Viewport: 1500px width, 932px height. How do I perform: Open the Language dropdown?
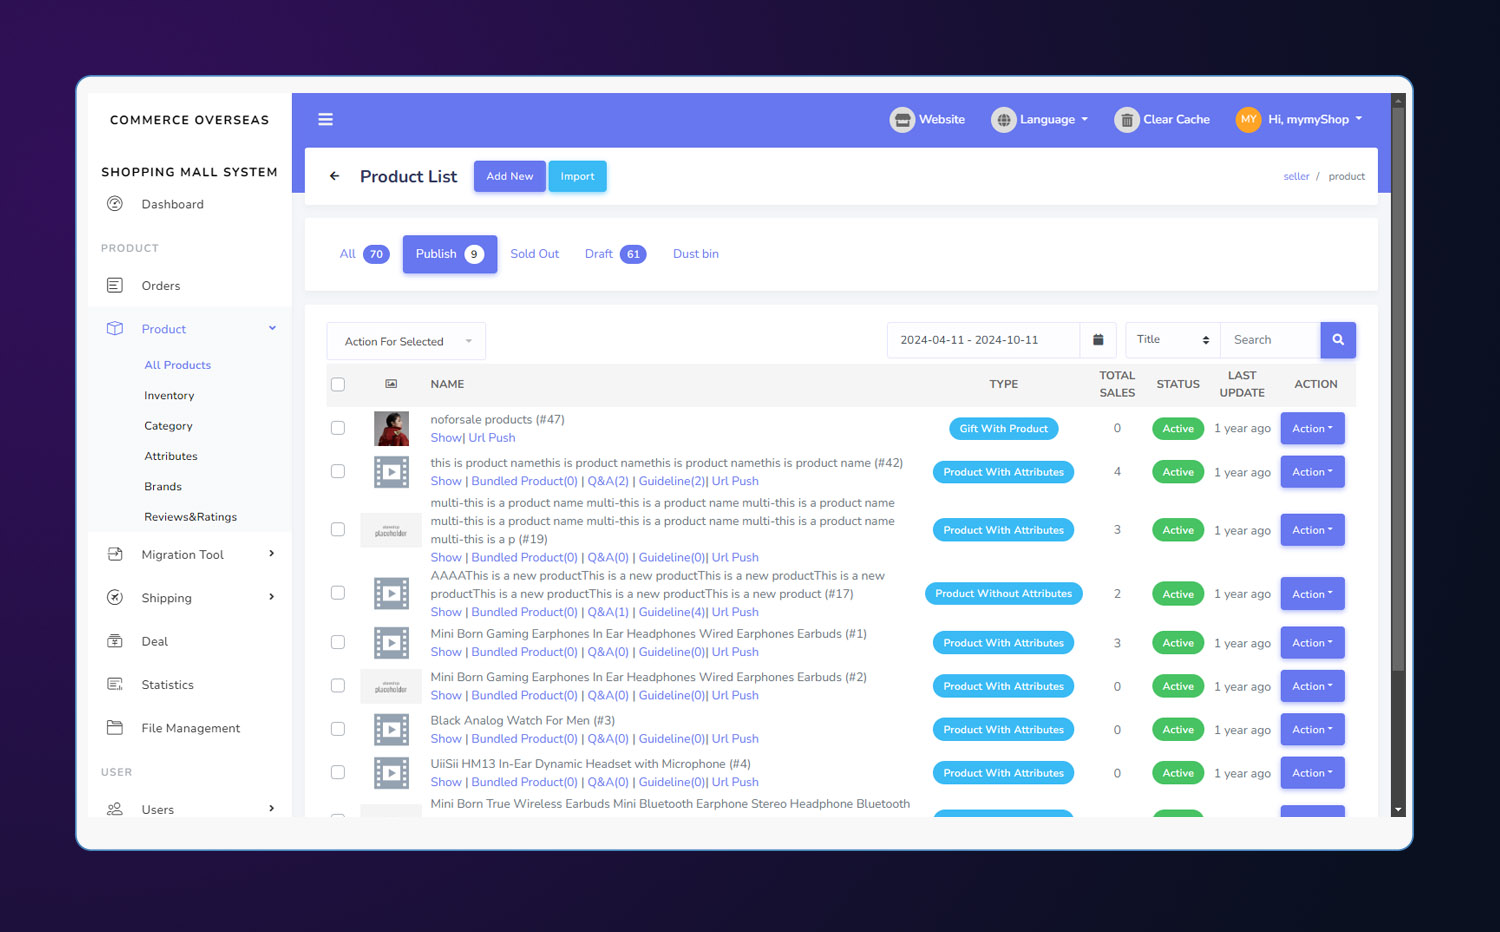[1039, 120]
